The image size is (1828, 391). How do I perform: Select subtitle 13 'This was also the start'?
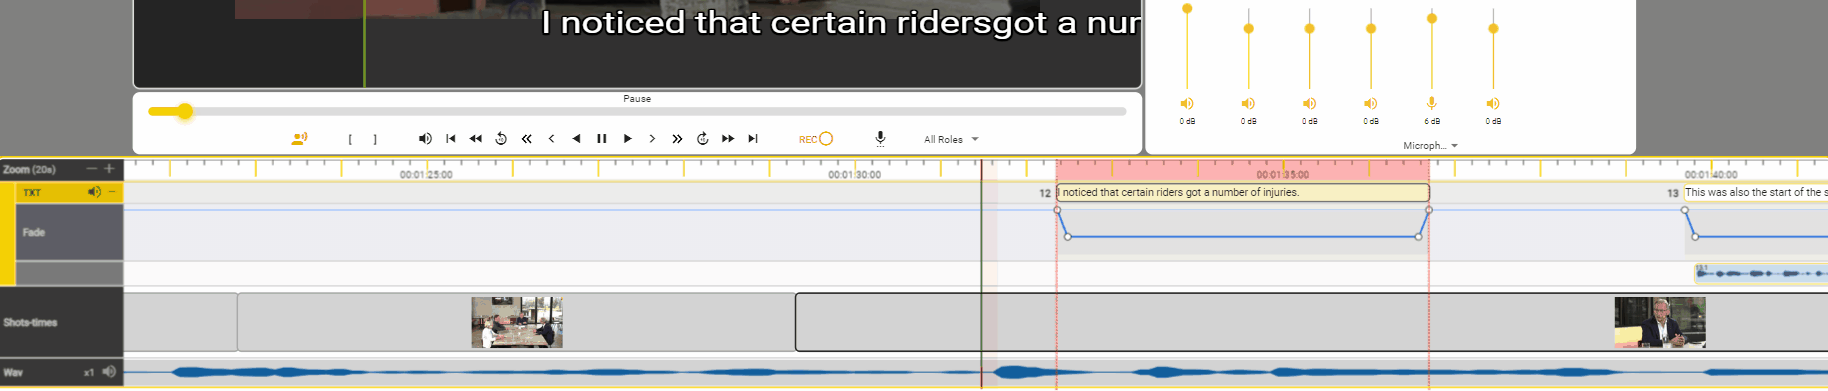click(1756, 193)
